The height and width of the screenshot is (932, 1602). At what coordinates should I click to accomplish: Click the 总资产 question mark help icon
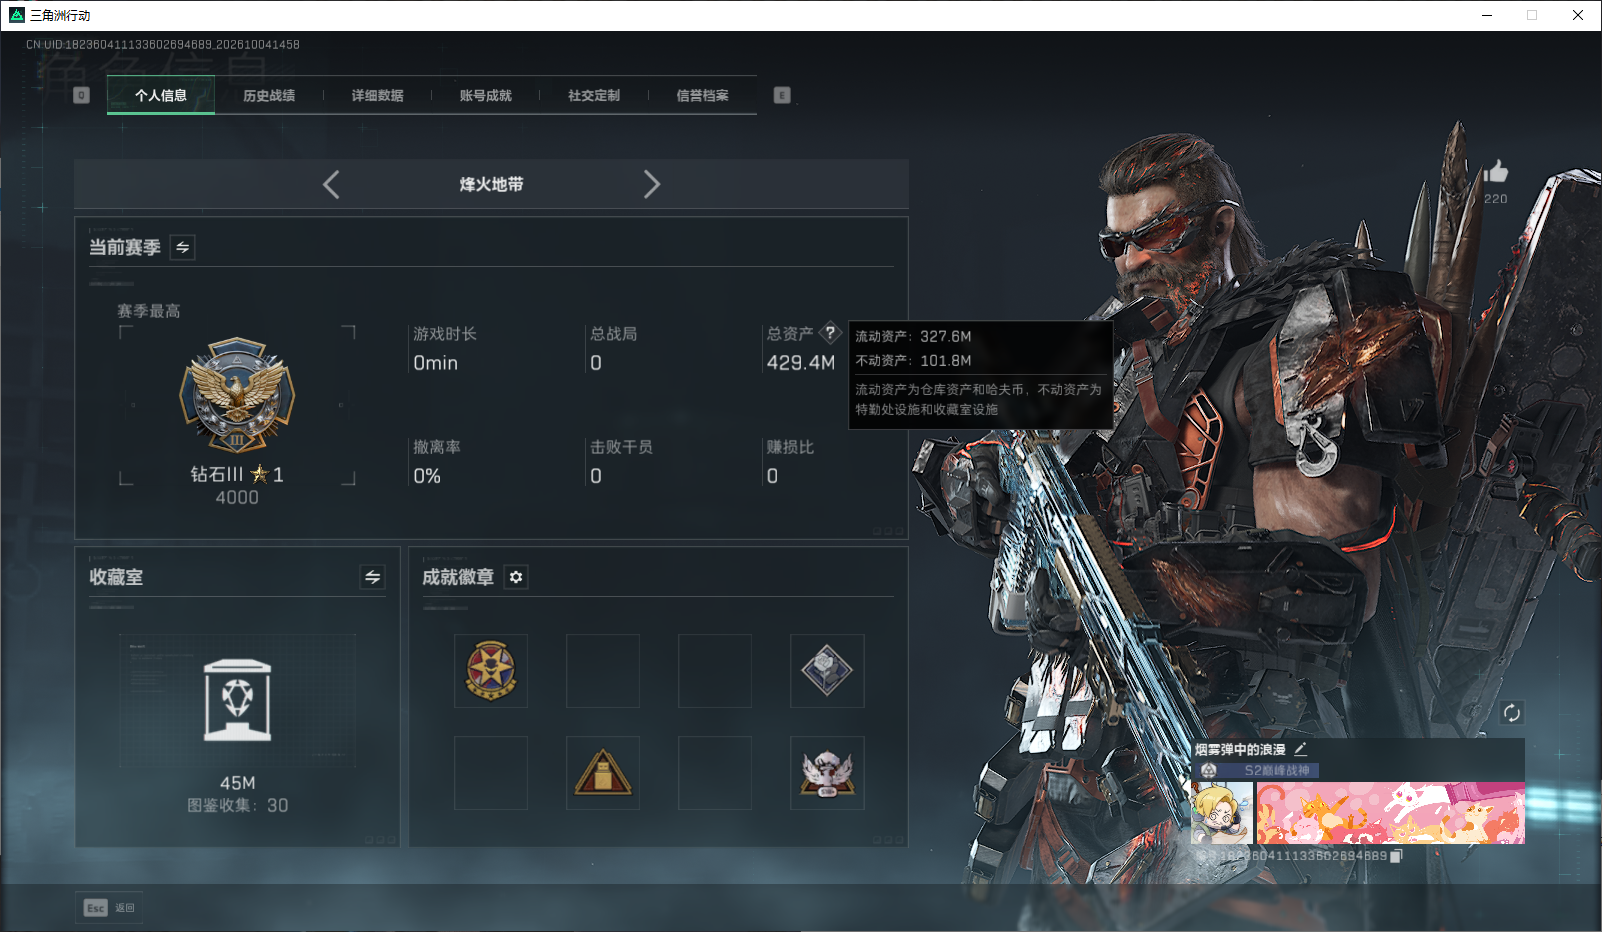pyautogui.click(x=830, y=333)
